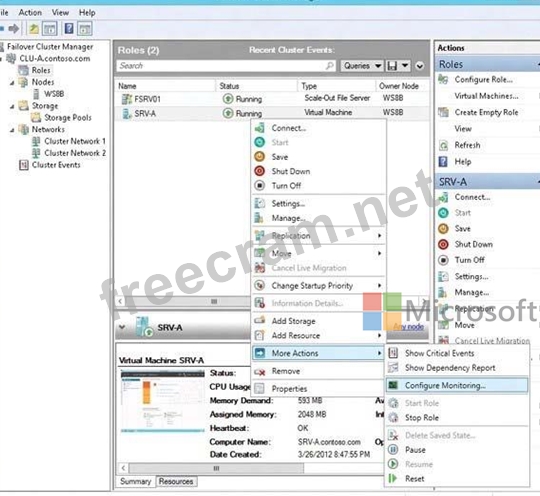Click the up-one-level folder toolbar icon
Viewport: 540px width, 496px height.
tap(34, 29)
